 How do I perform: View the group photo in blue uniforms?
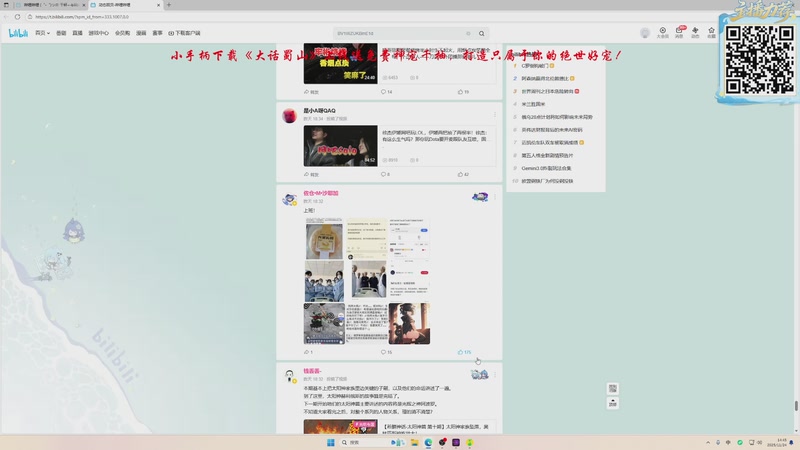(324, 281)
